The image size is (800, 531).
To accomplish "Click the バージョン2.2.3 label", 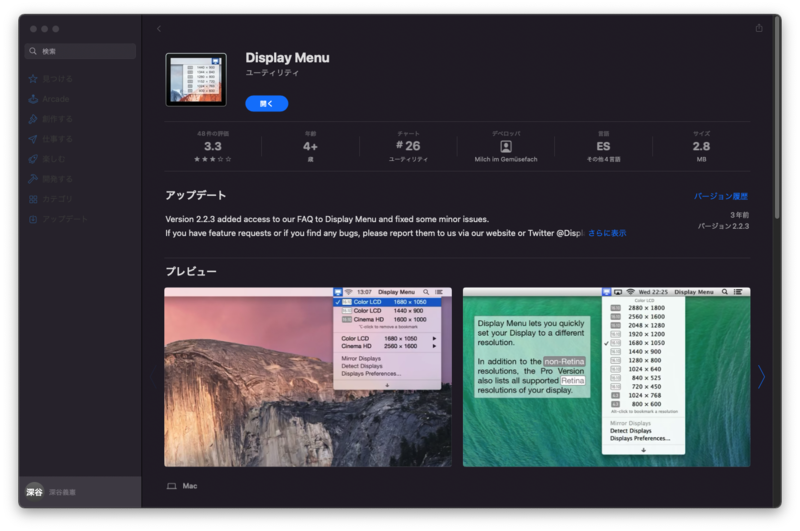I will click(723, 226).
